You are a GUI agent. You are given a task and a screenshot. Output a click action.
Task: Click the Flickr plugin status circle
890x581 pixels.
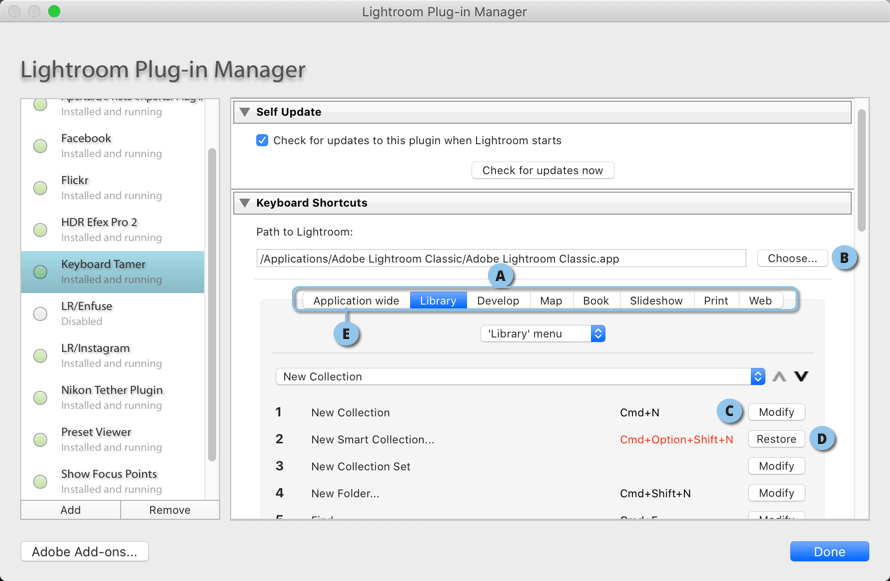(40, 188)
